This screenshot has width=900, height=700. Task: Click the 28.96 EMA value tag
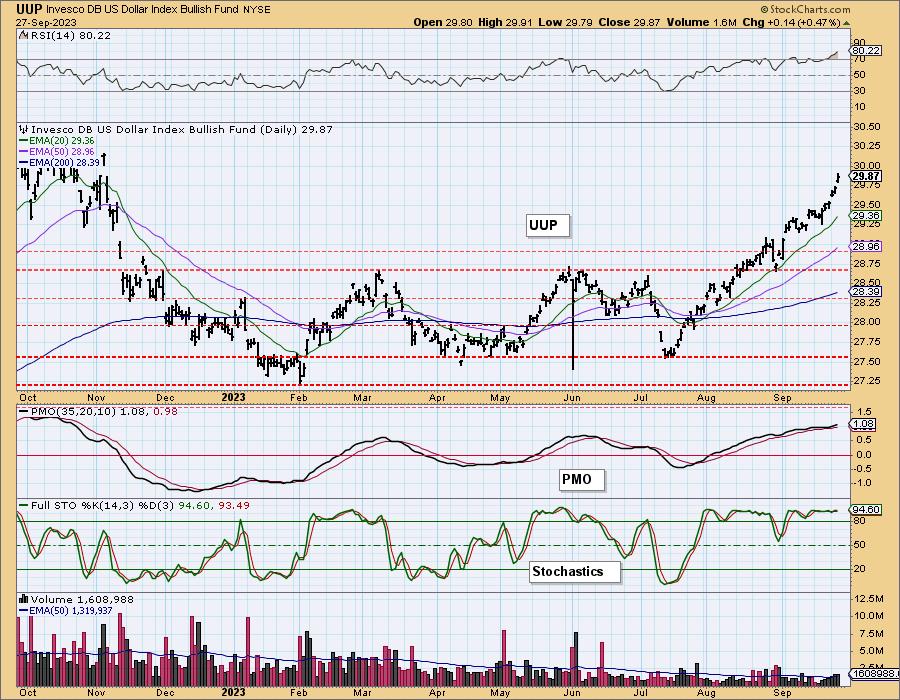[867, 246]
